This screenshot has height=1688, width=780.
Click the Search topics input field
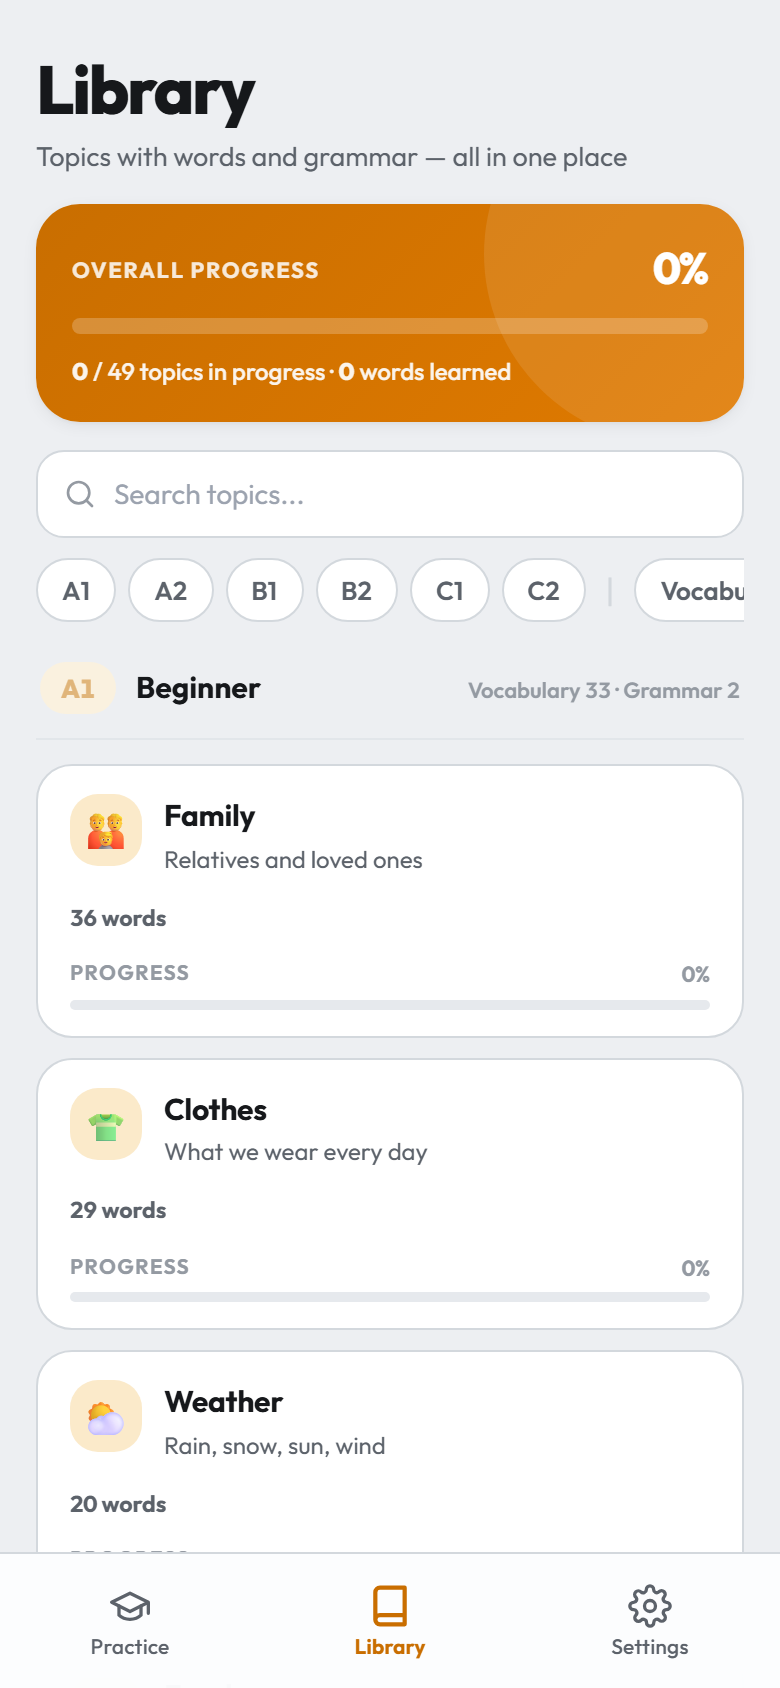tap(390, 494)
